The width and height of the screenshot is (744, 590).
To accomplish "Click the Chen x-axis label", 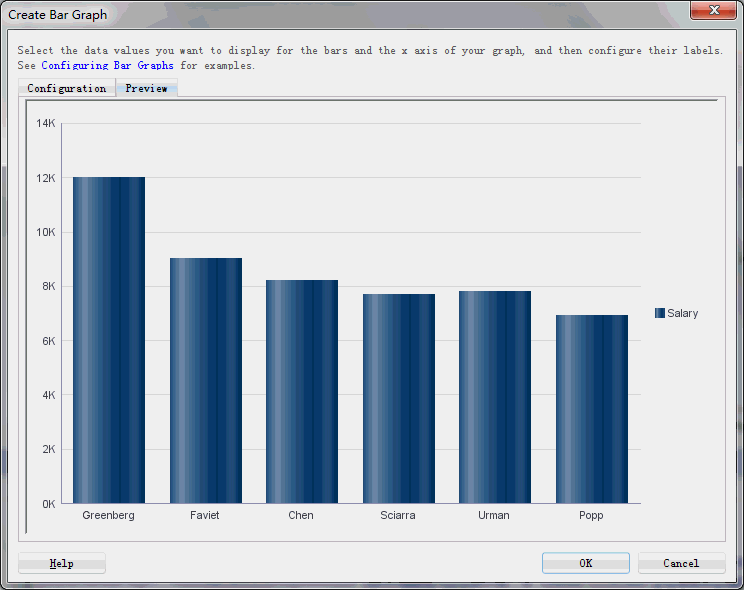I will click(301, 515).
